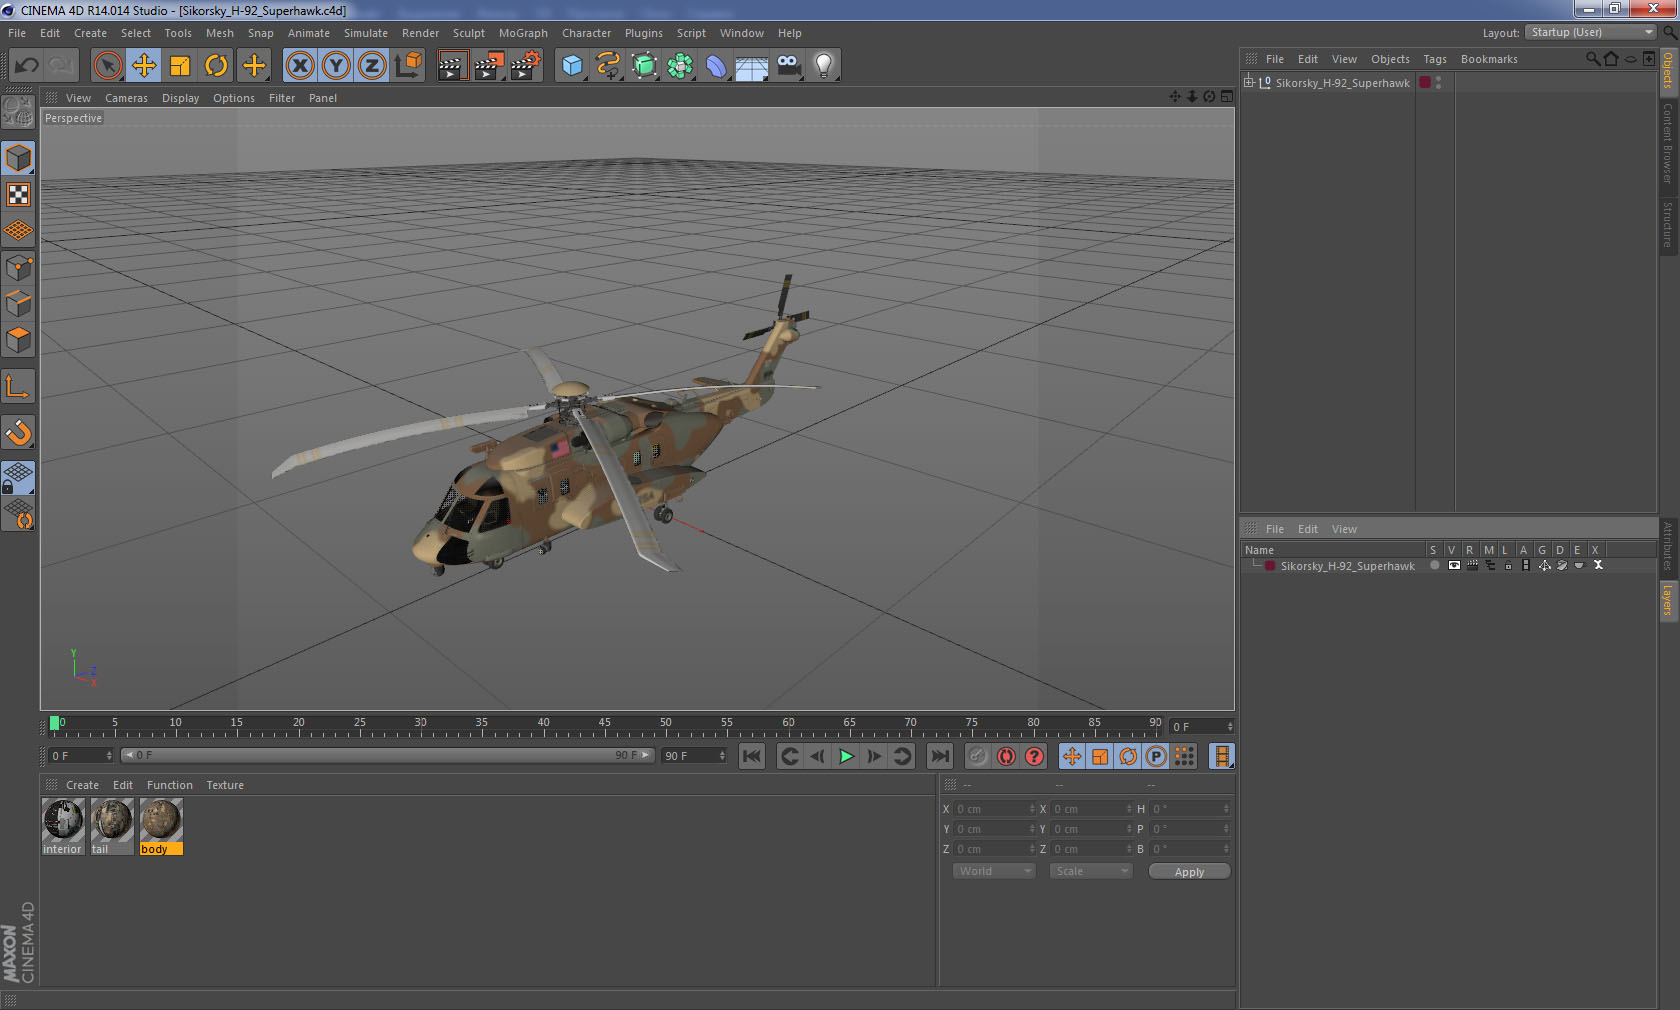Toggle Solo for Sikorsky layer

coord(1435,565)
